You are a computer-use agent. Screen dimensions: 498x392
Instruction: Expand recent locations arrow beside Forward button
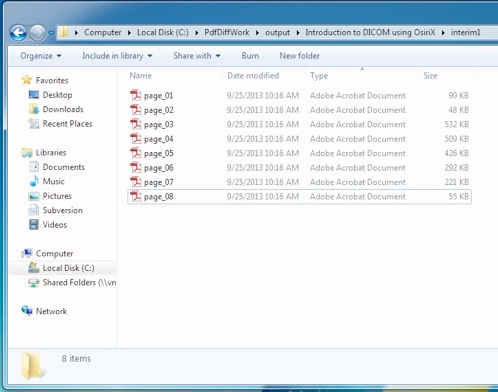(x=51, y=33)
